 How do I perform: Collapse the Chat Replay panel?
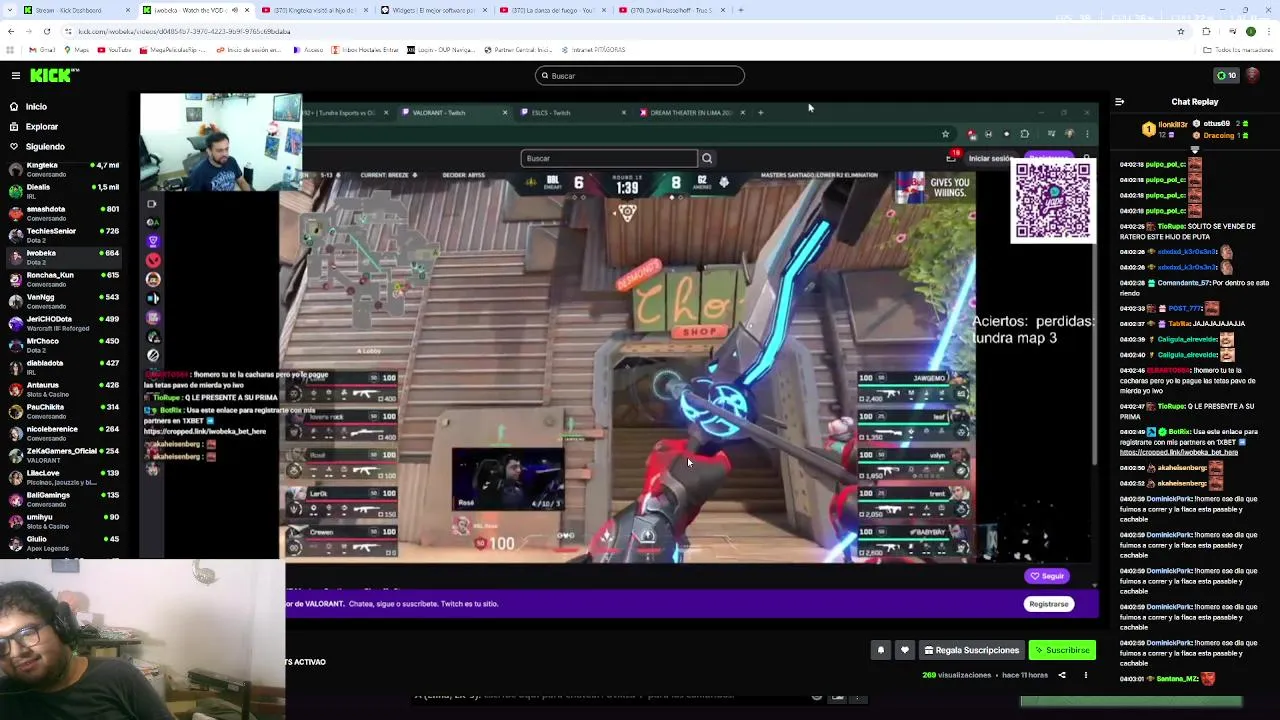tap(1119, 101)
